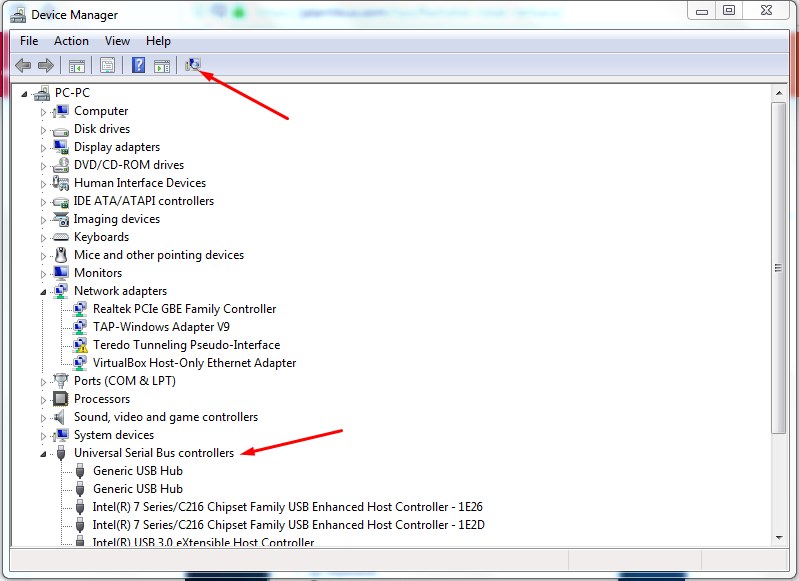Click the blue Help question-mark icon
The height and width of the screenshot is (581, 799).
point(138,65)
